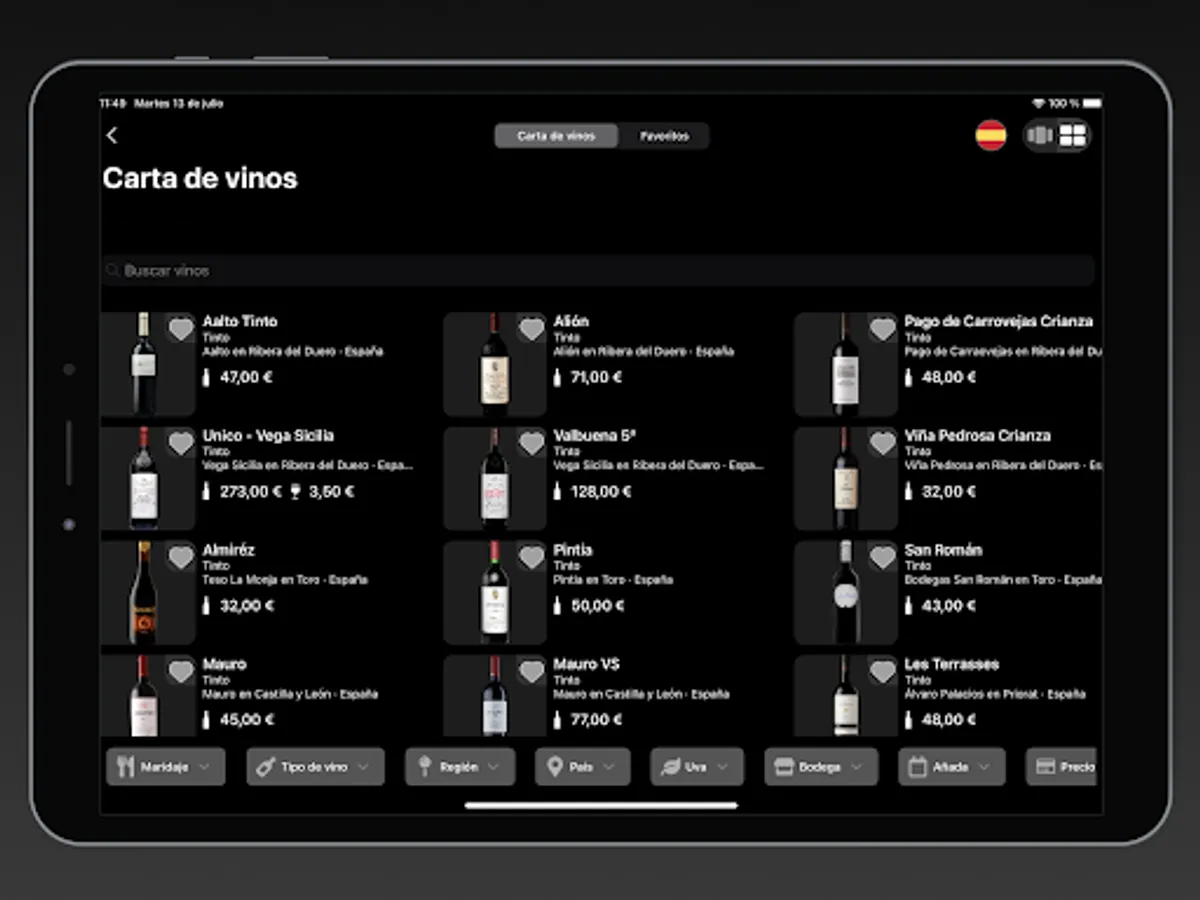The height and width of the screenshot is (900, 1200).
Task: Switch to the Favoritos tab
Action: [665, 136]
